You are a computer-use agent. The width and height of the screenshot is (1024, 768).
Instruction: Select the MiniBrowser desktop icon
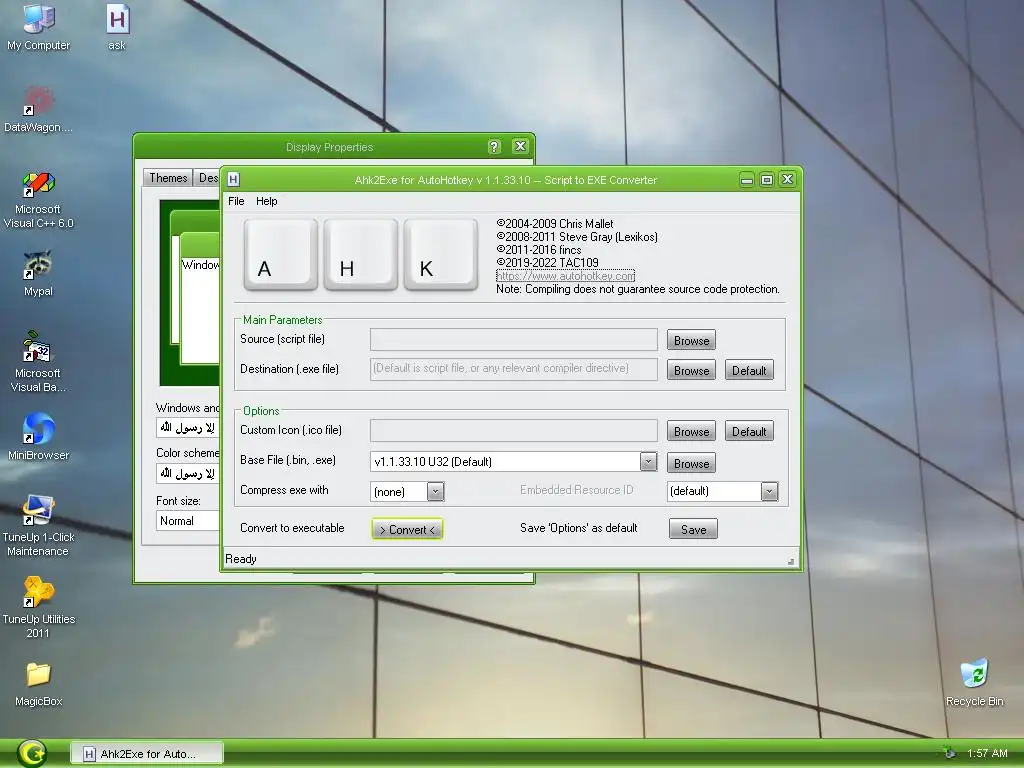[x=39, y=437]
